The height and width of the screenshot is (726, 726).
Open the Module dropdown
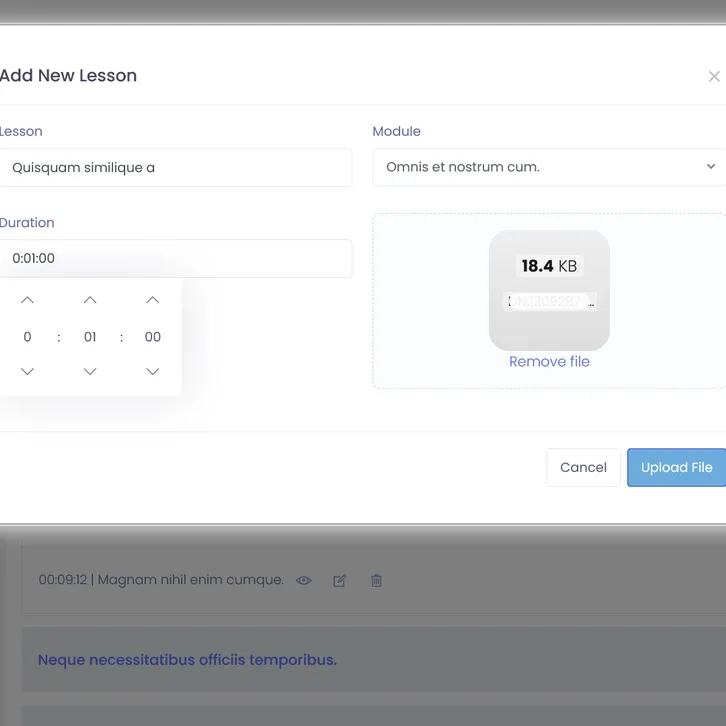click(x=549, y=167)
